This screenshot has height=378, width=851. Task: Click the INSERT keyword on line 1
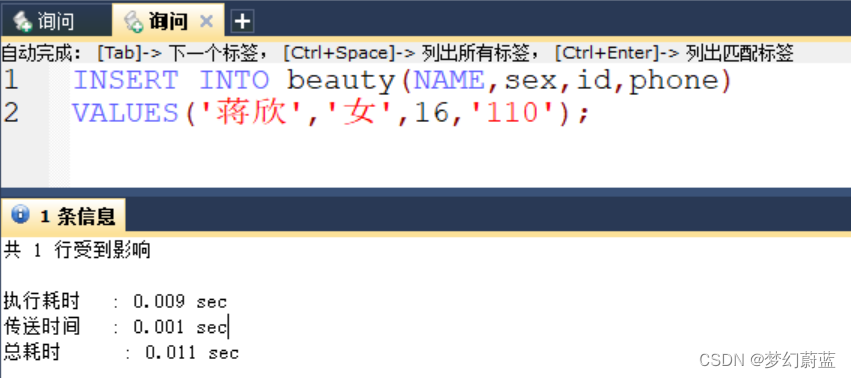pyautogui.click(x=126, y=80)
